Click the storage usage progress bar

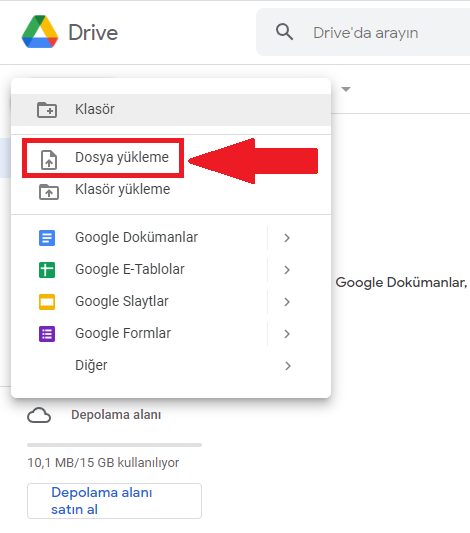[x=115, y=445]
